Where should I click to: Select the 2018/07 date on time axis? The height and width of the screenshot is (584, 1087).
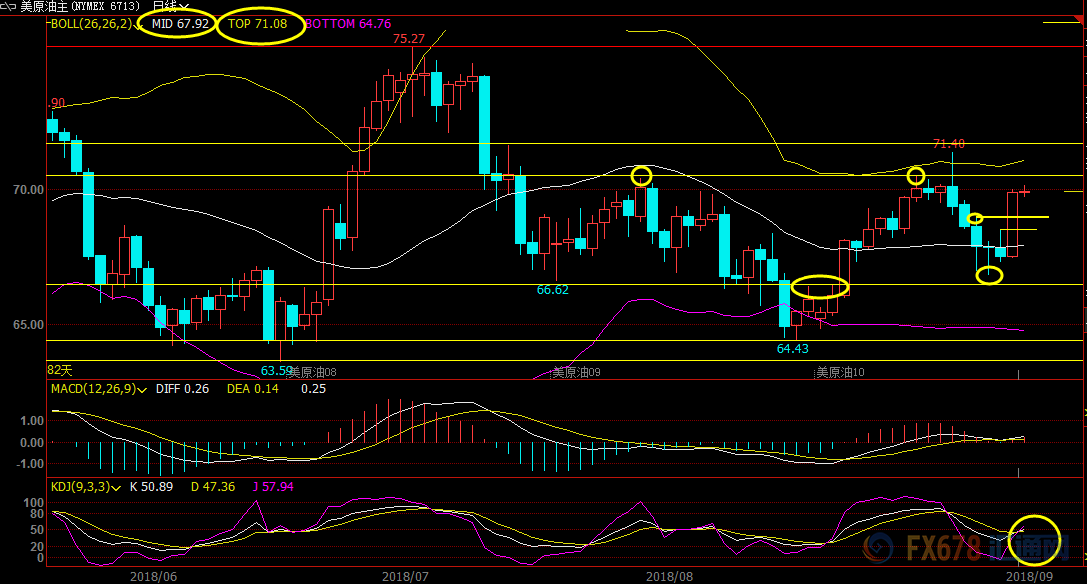[405, 576]
